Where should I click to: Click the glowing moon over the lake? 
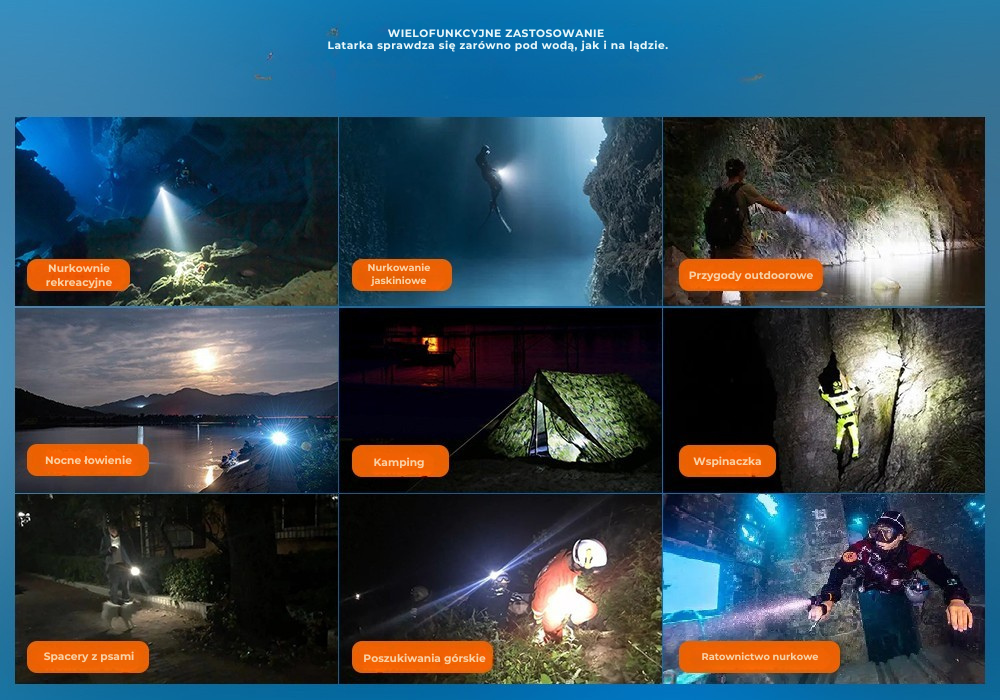[x=204, y=358]
